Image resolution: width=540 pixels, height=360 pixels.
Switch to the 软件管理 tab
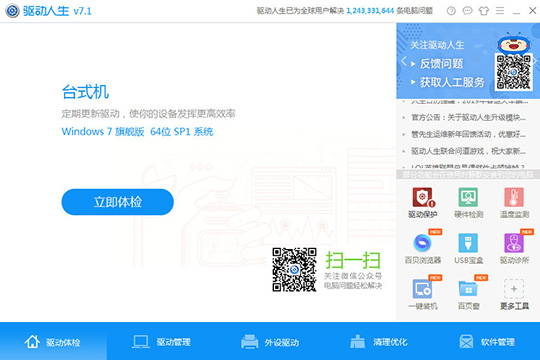486,342
